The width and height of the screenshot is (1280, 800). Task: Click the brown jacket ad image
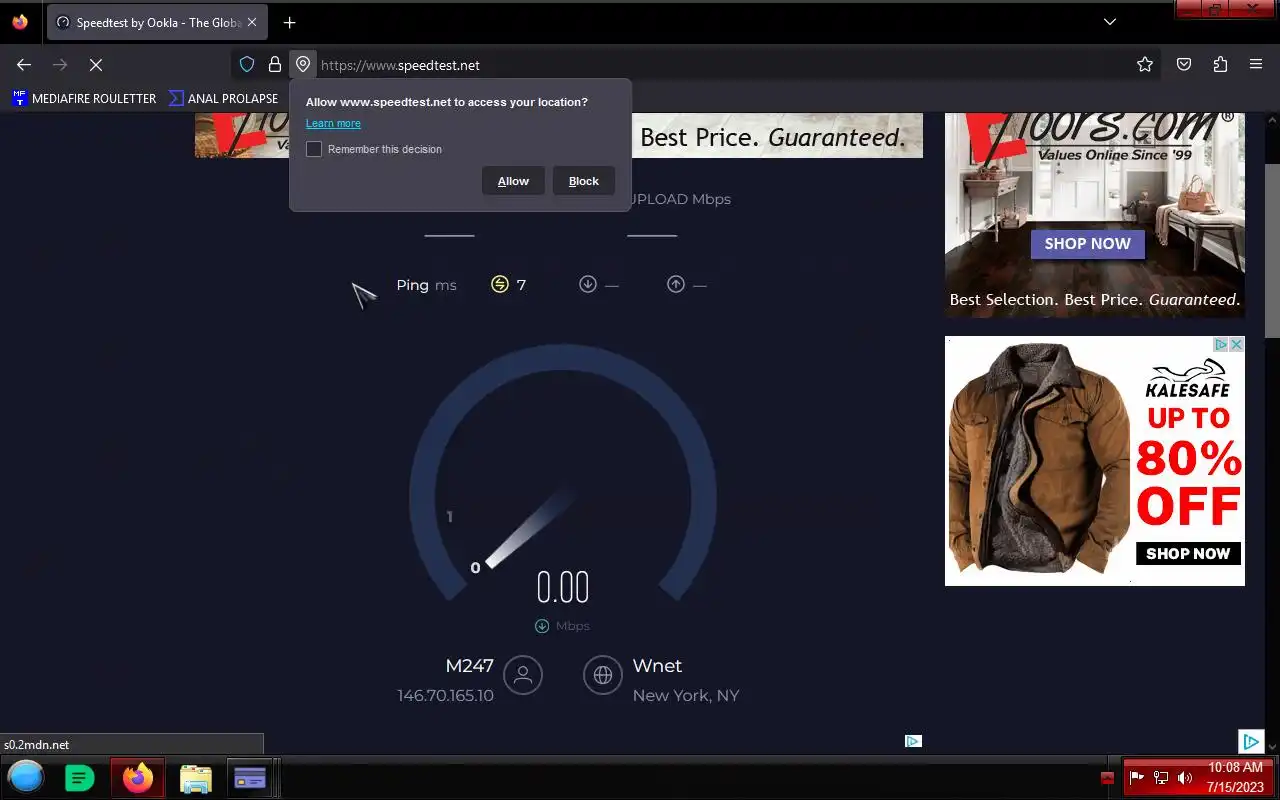click(1038, 458)
